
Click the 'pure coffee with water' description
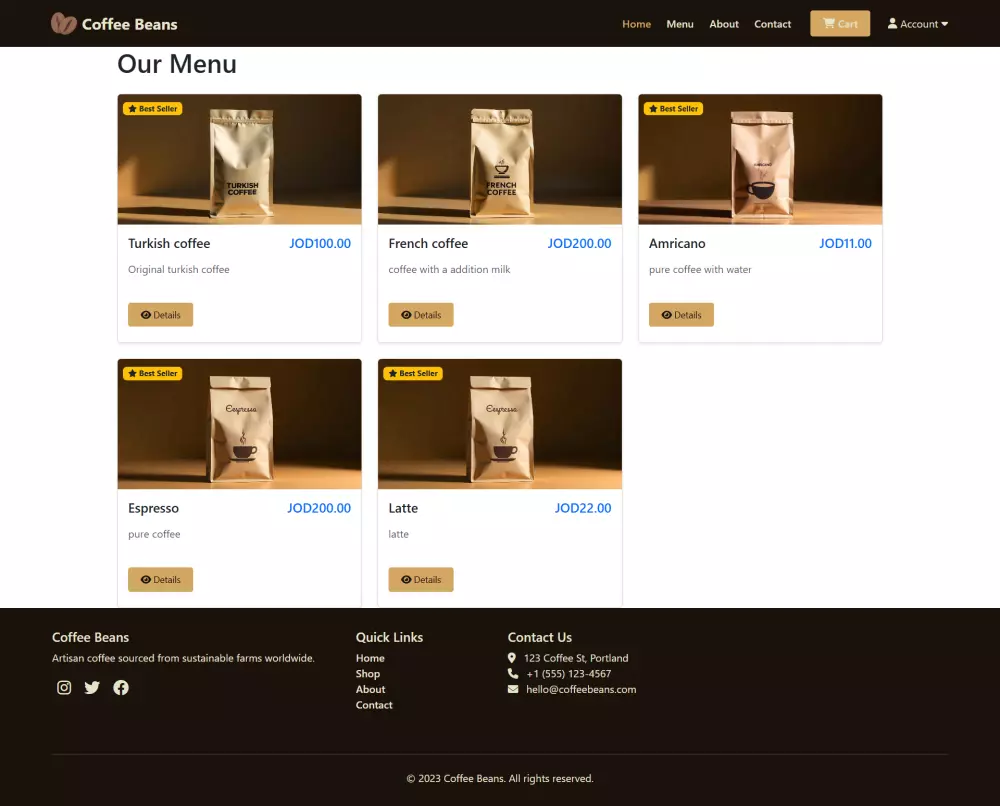coord(700,269)
